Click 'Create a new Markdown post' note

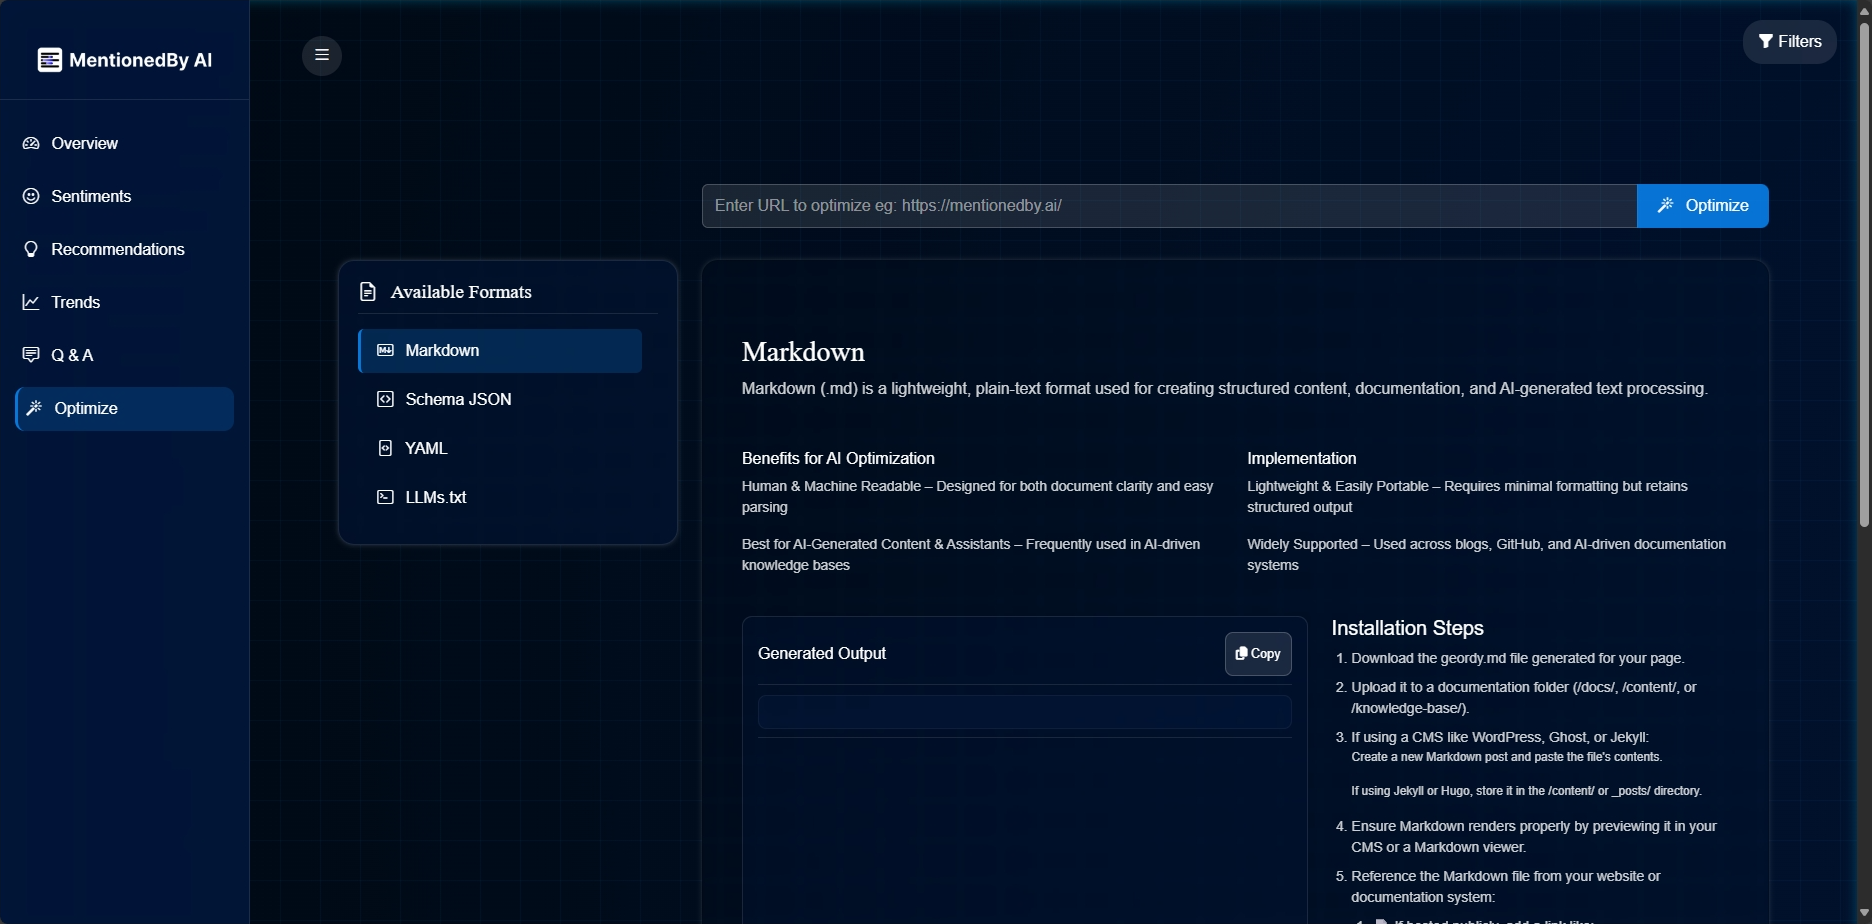(1506, 757)
